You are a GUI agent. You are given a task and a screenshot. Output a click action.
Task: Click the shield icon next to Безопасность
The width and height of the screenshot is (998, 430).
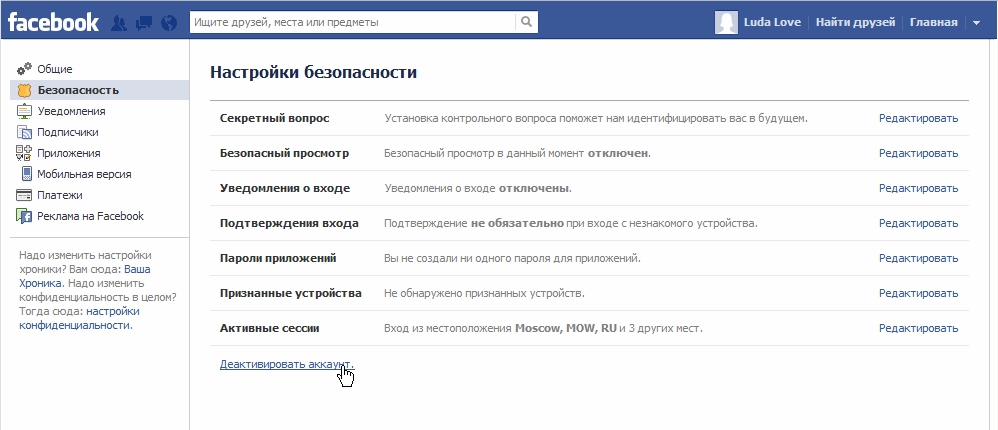24,90
